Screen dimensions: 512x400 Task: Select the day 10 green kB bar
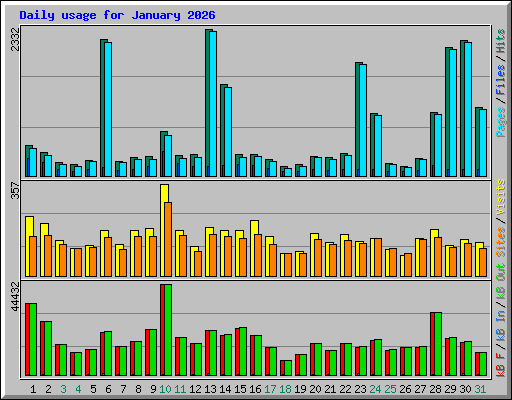168,330
